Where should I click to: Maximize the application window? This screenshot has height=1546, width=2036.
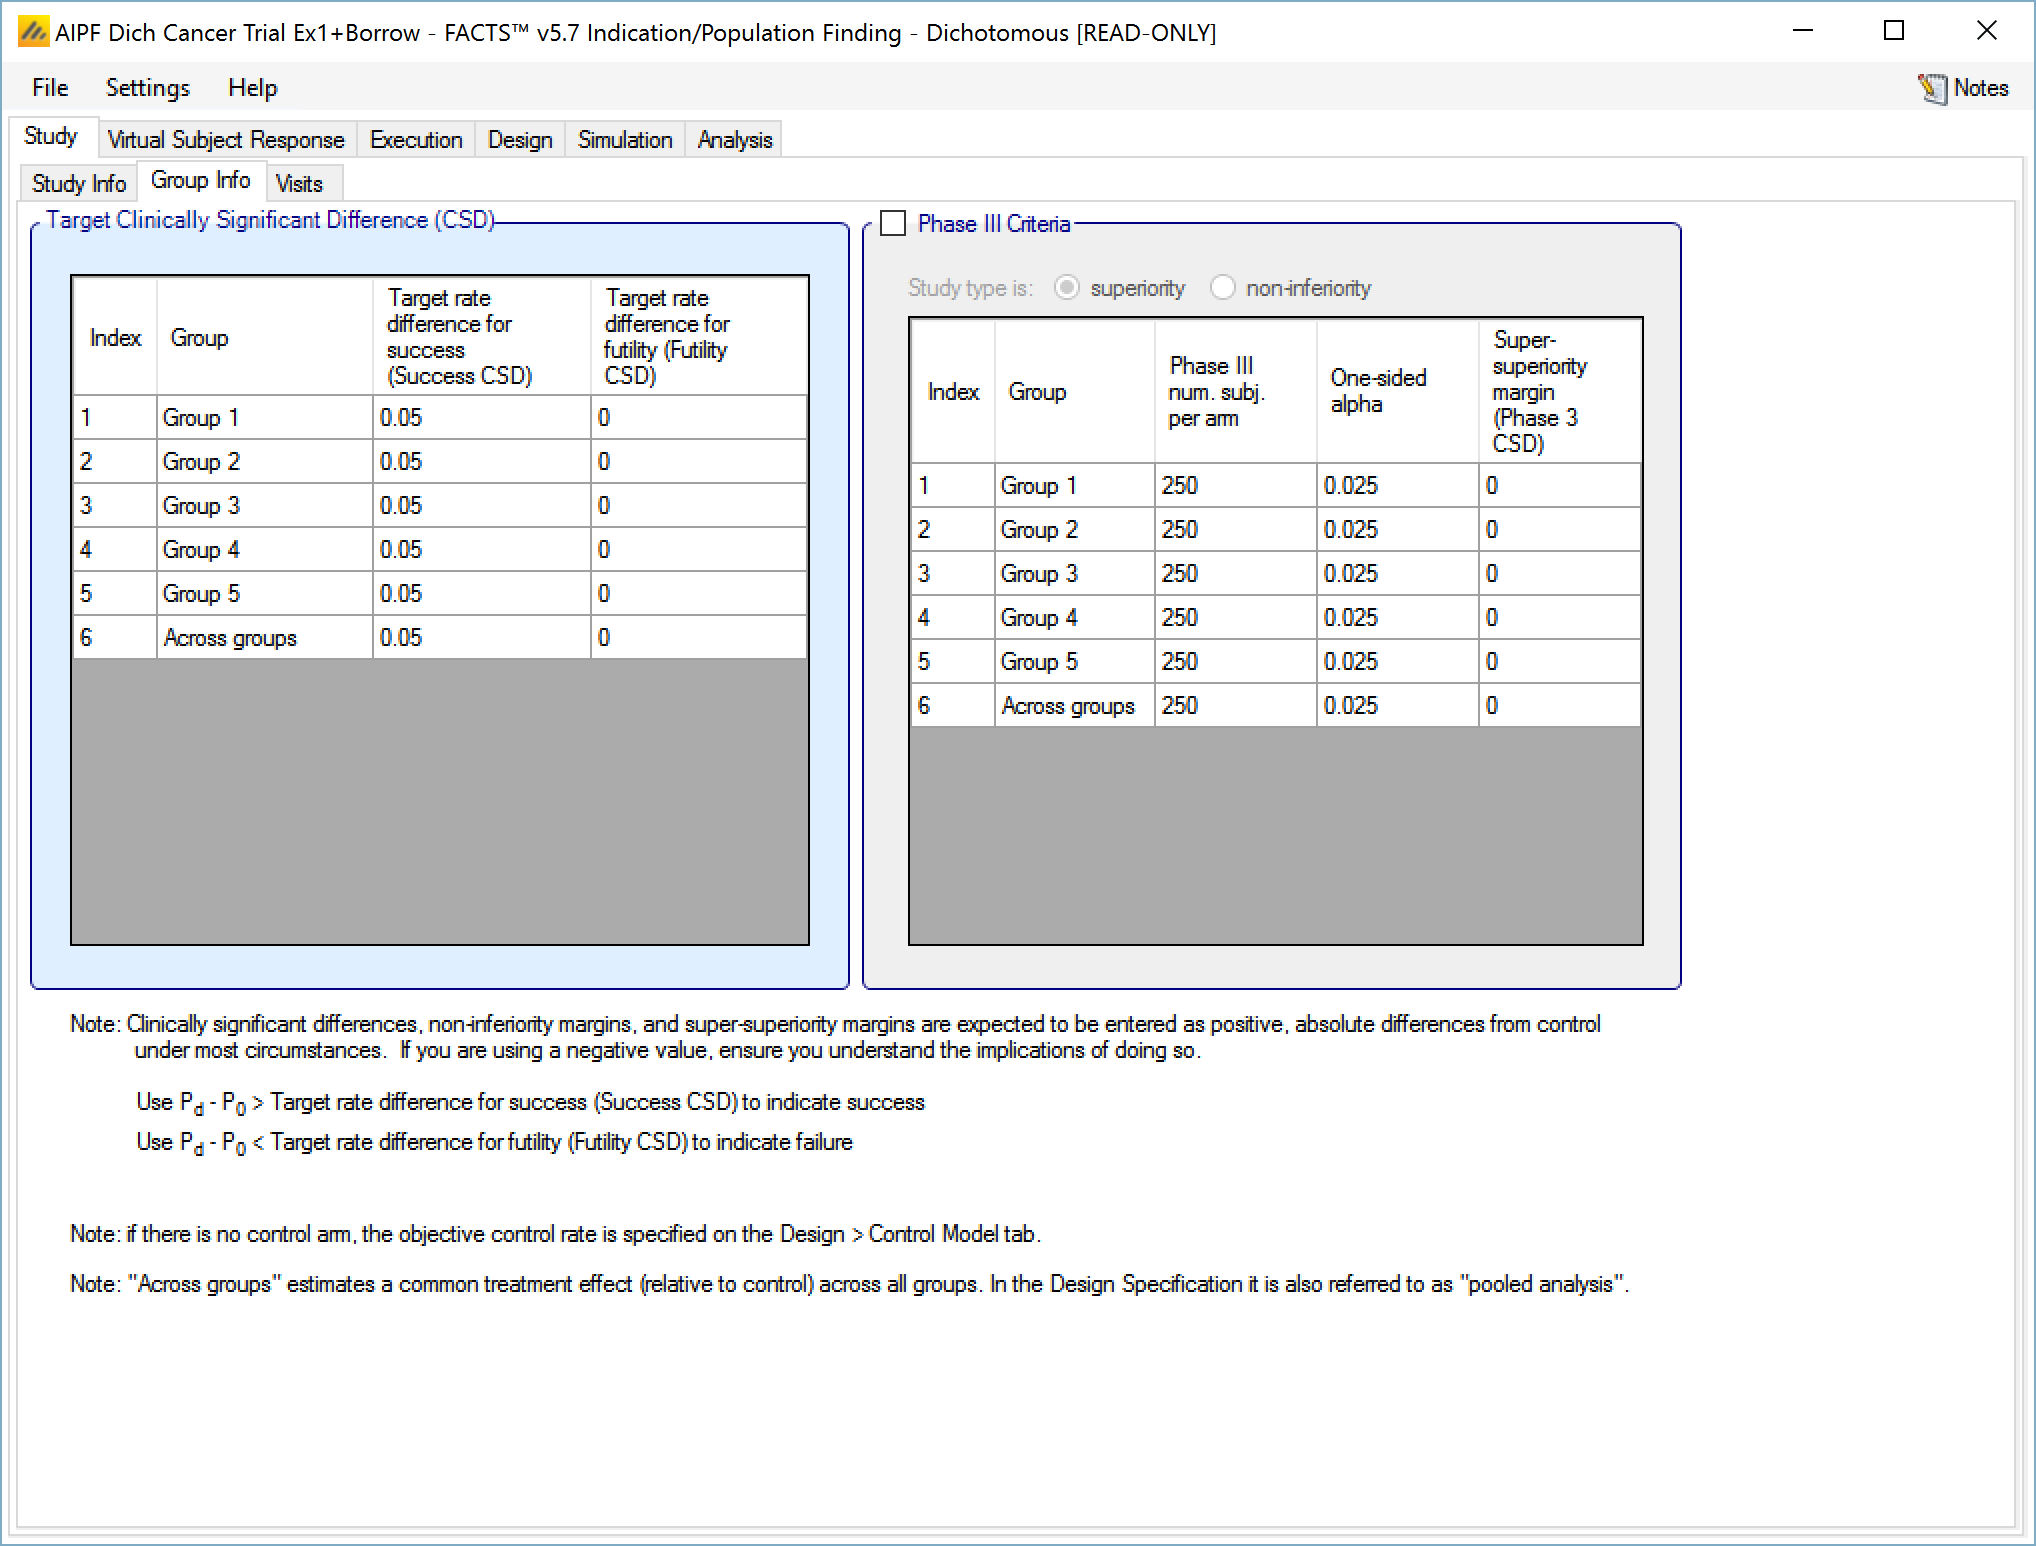tap(1894, 31)
